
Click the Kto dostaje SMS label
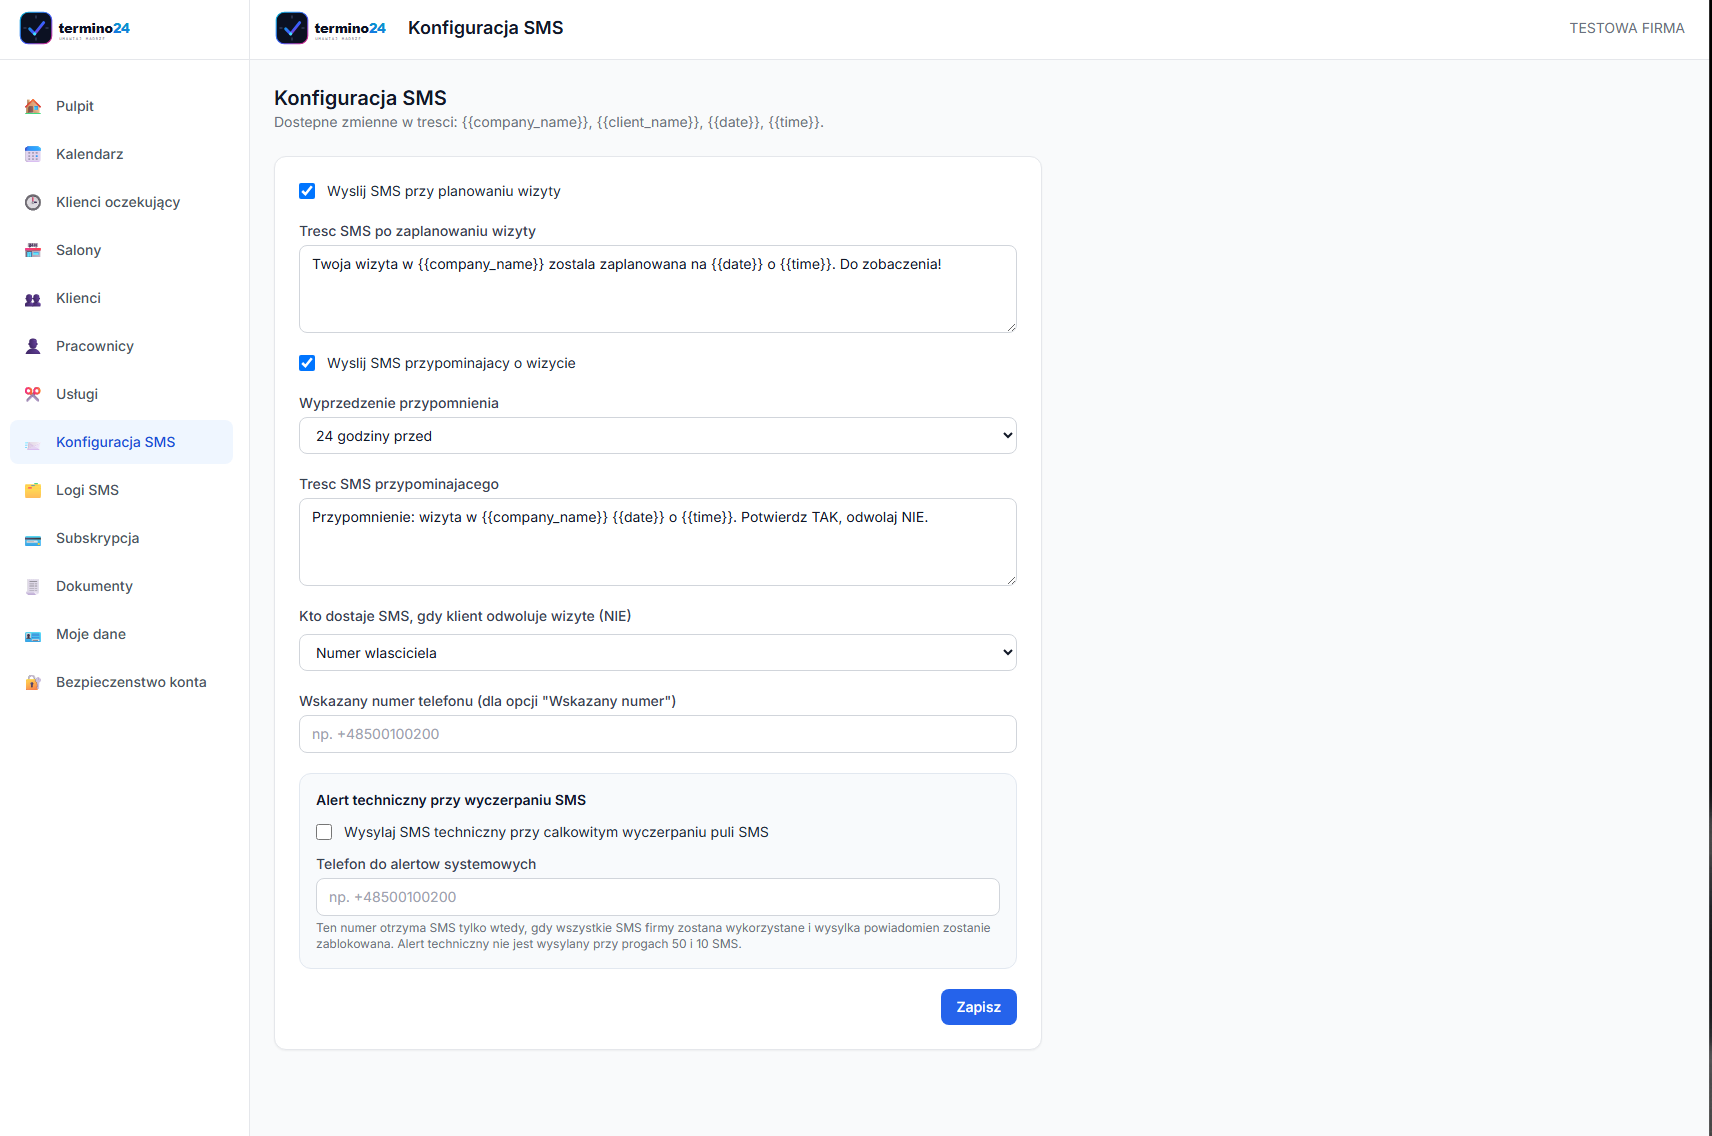pos(465,616)
